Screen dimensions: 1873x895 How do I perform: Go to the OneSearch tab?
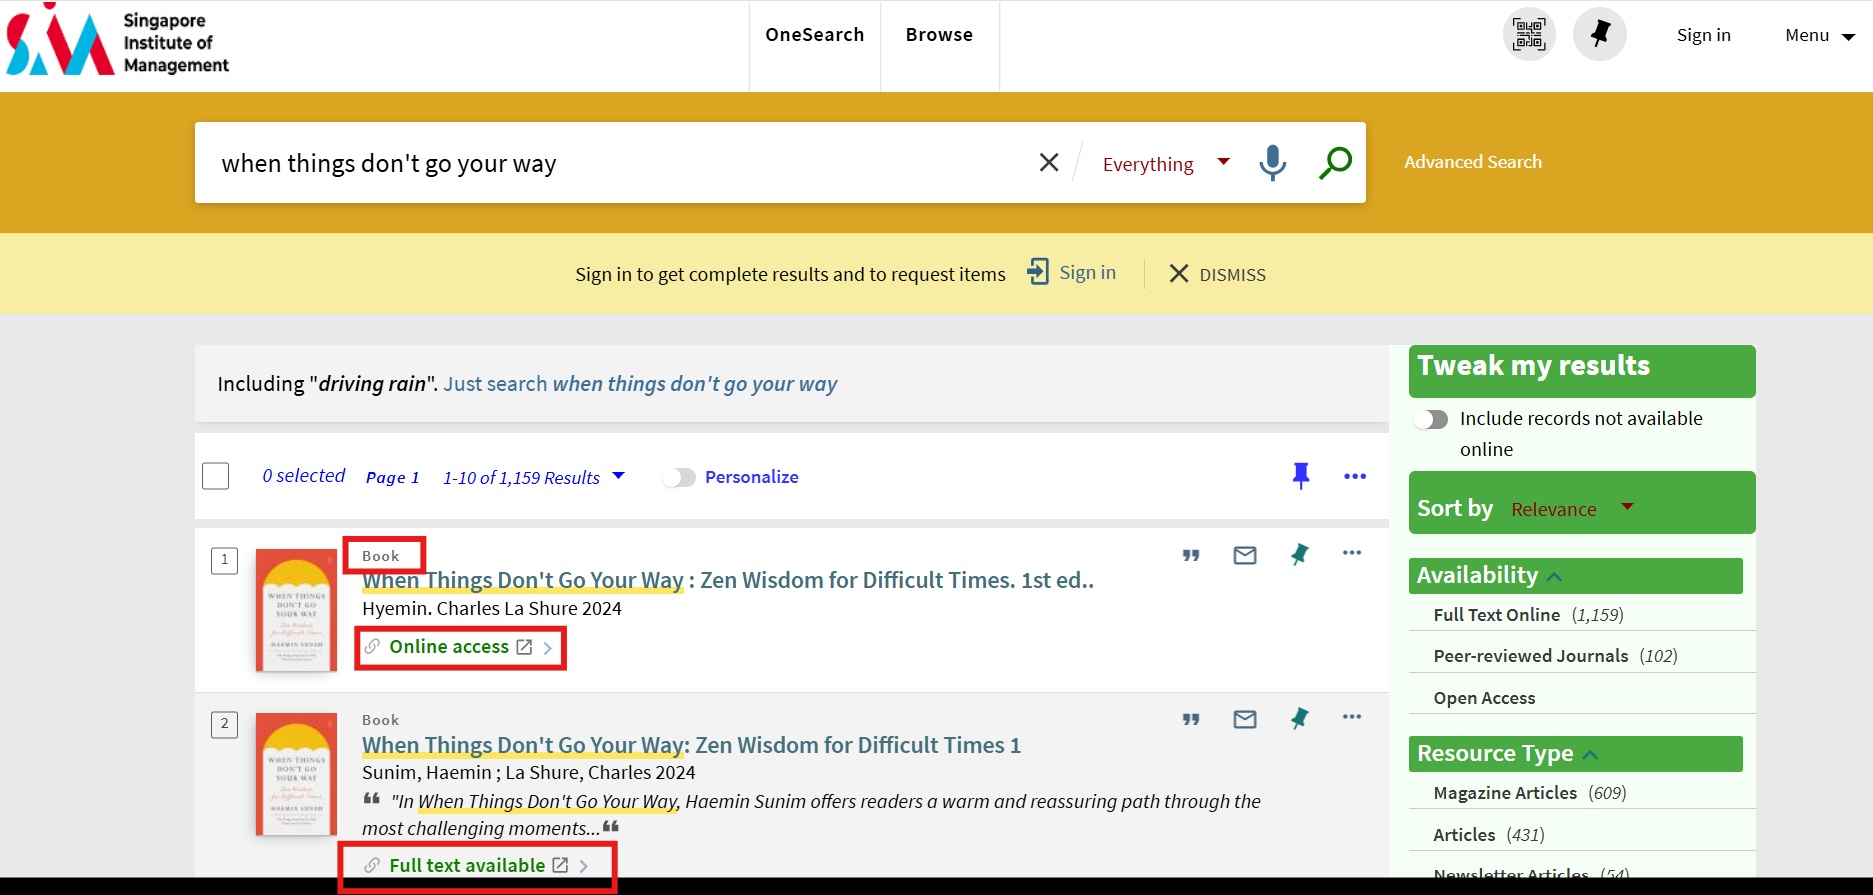pyautogui.click(x=815, y=35)
